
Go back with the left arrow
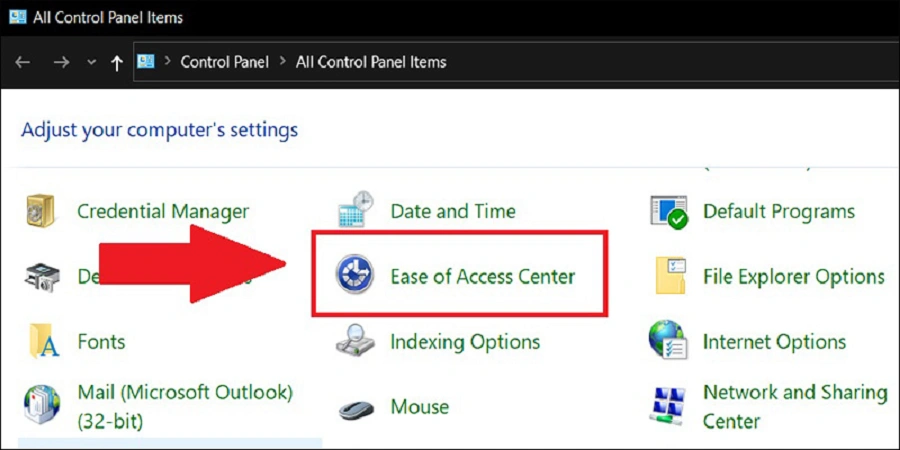pos(22,62)
